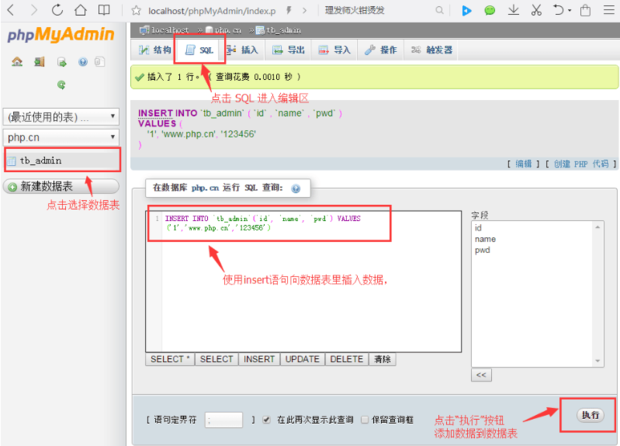The image size is (620, 446).
Task: Open the recently used tables dropdown
Action: click(x=61, y=117)
